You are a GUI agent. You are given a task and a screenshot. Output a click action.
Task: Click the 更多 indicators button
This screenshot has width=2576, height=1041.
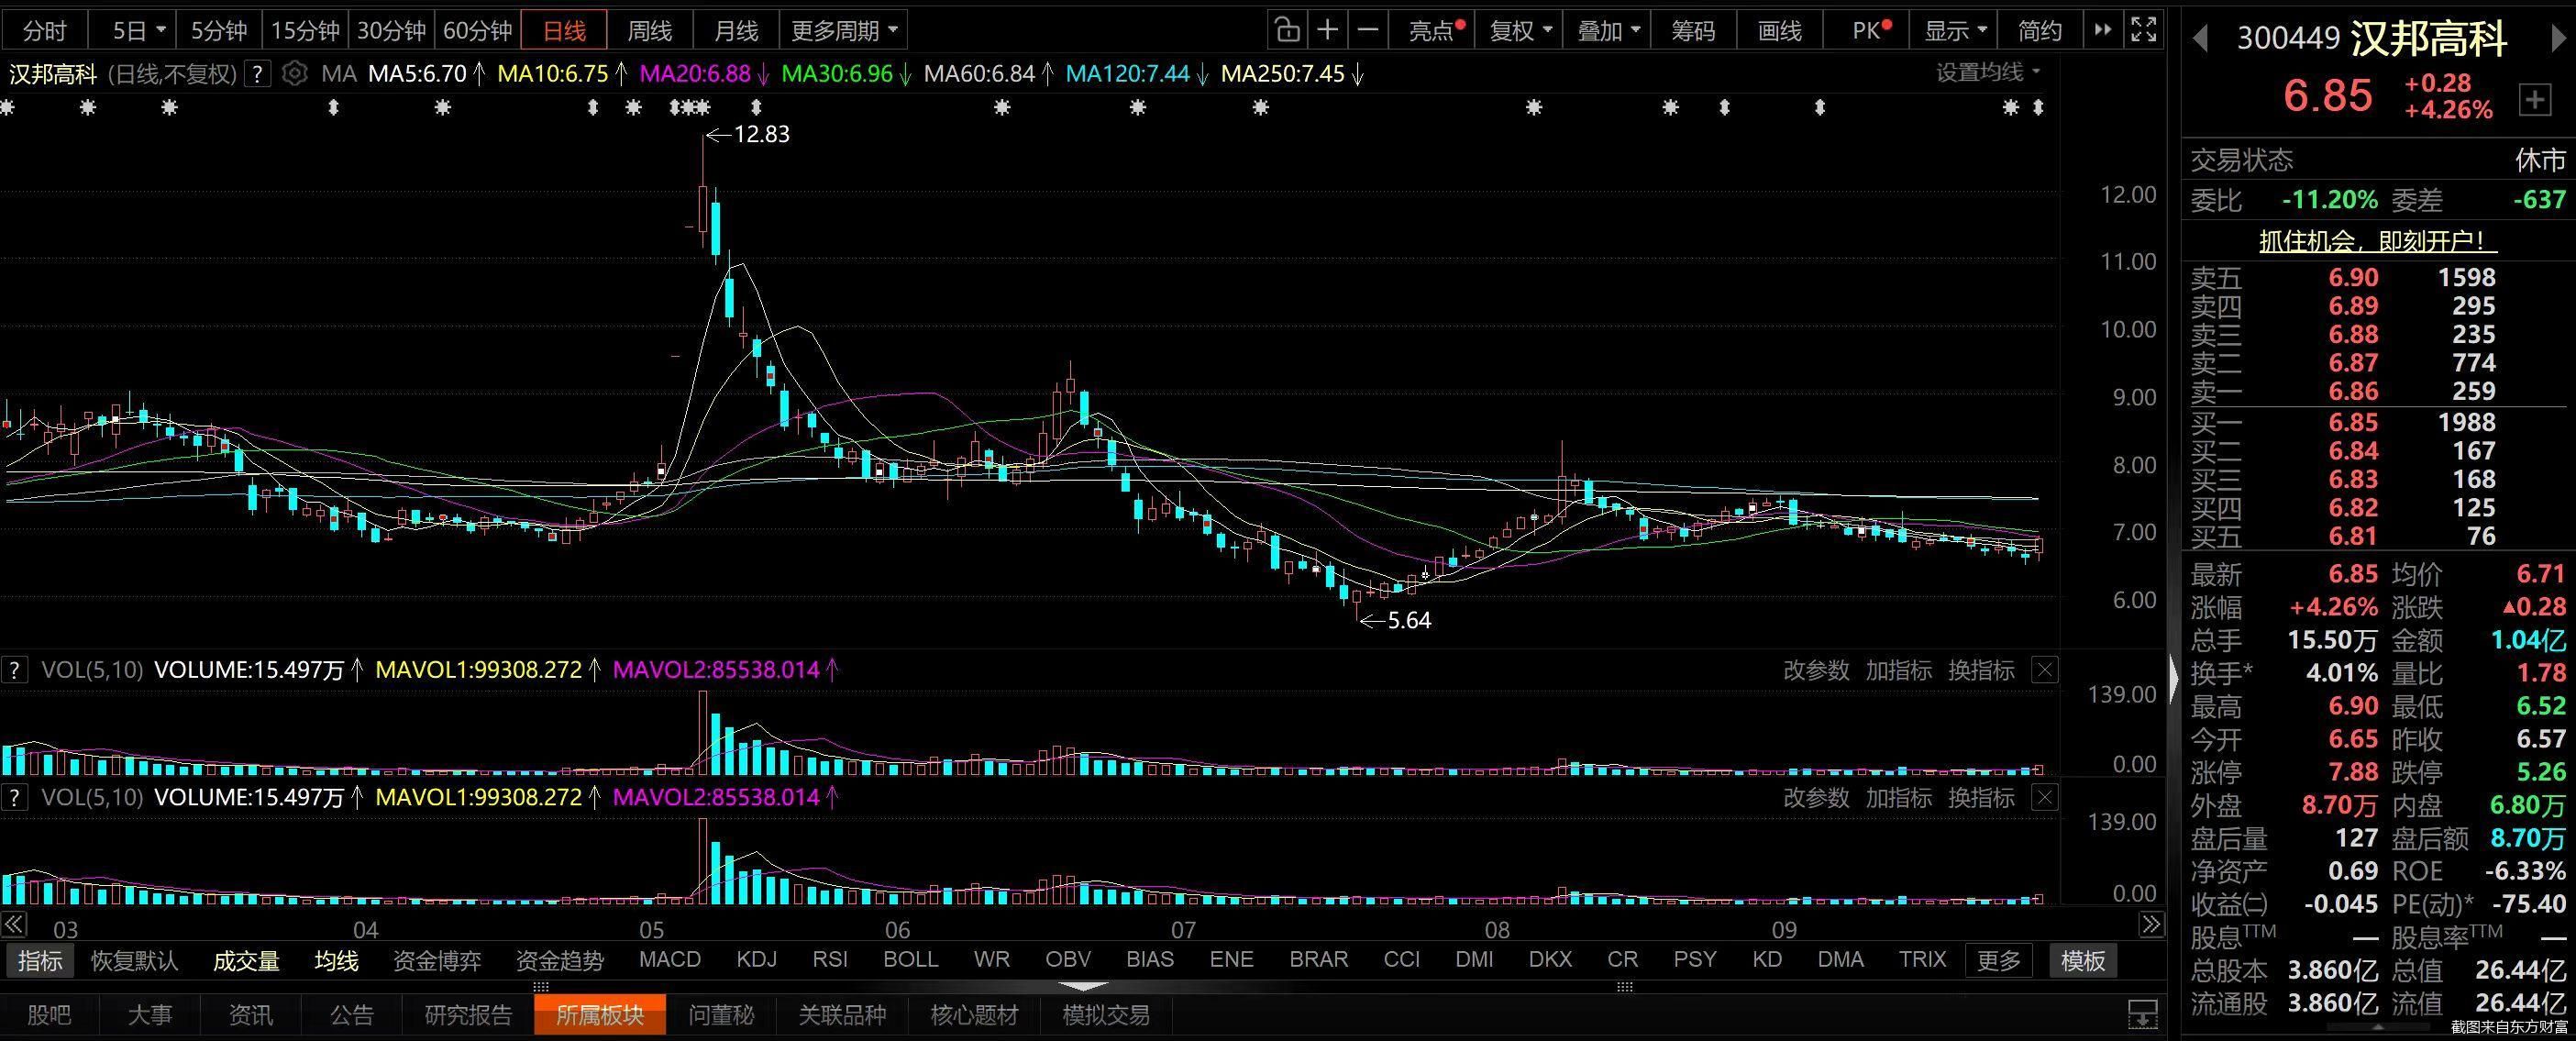(1999, 961)
